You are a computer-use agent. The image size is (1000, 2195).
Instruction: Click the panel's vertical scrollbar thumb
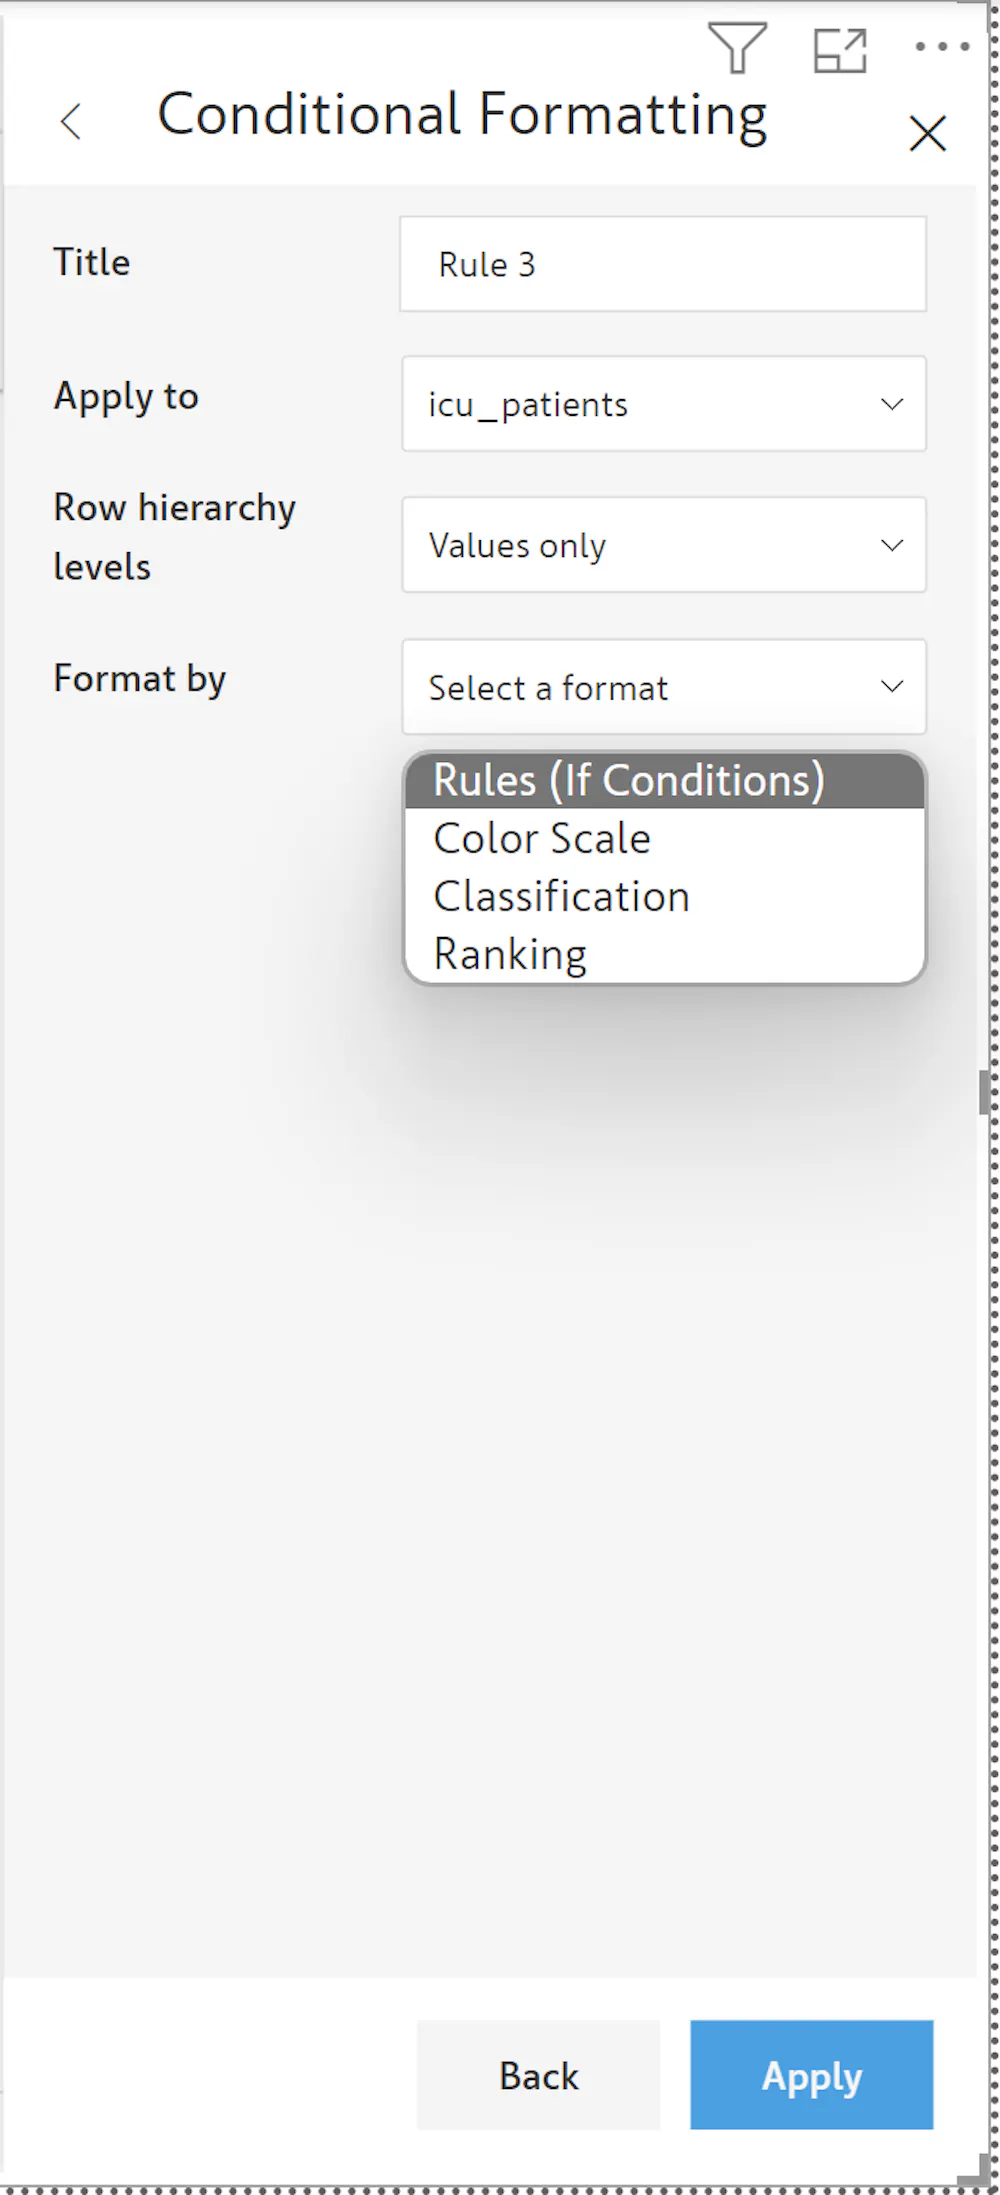(x=984, y=1091)
